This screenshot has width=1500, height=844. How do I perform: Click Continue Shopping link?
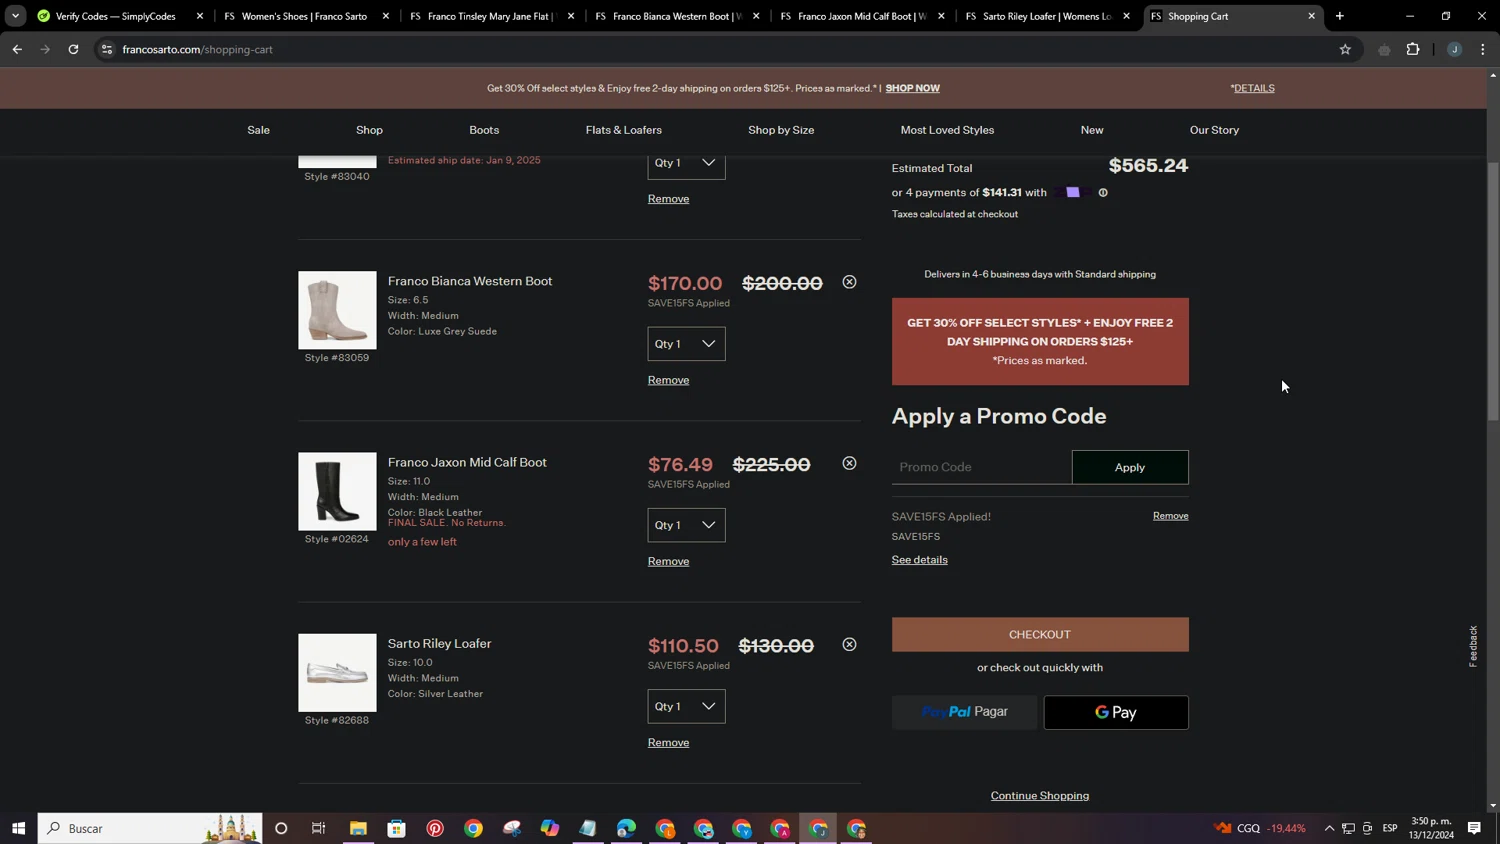point(1040,796)
